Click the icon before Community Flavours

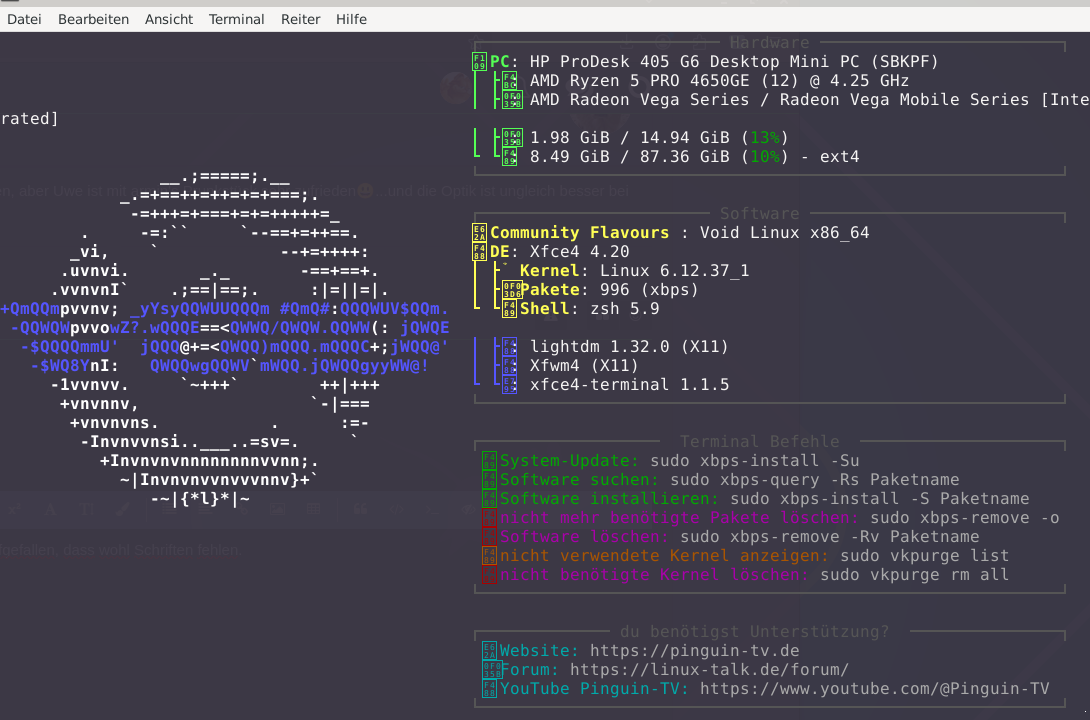pos(480,233)
